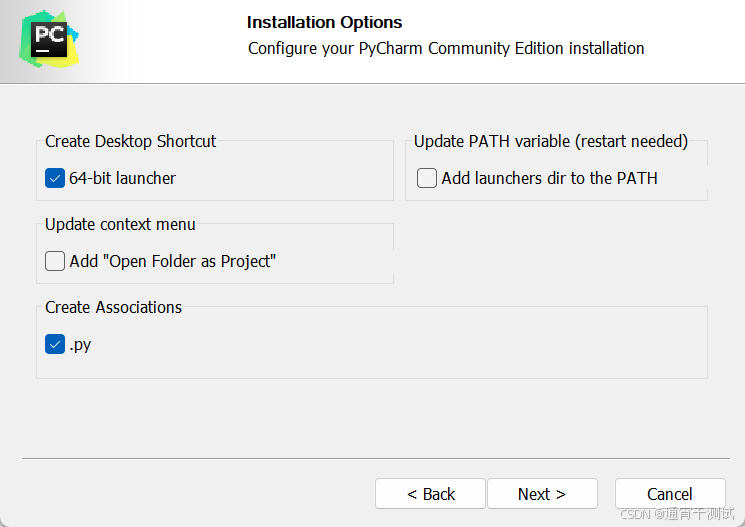Click the "Create Desktop Shortcut" group label

131,141
